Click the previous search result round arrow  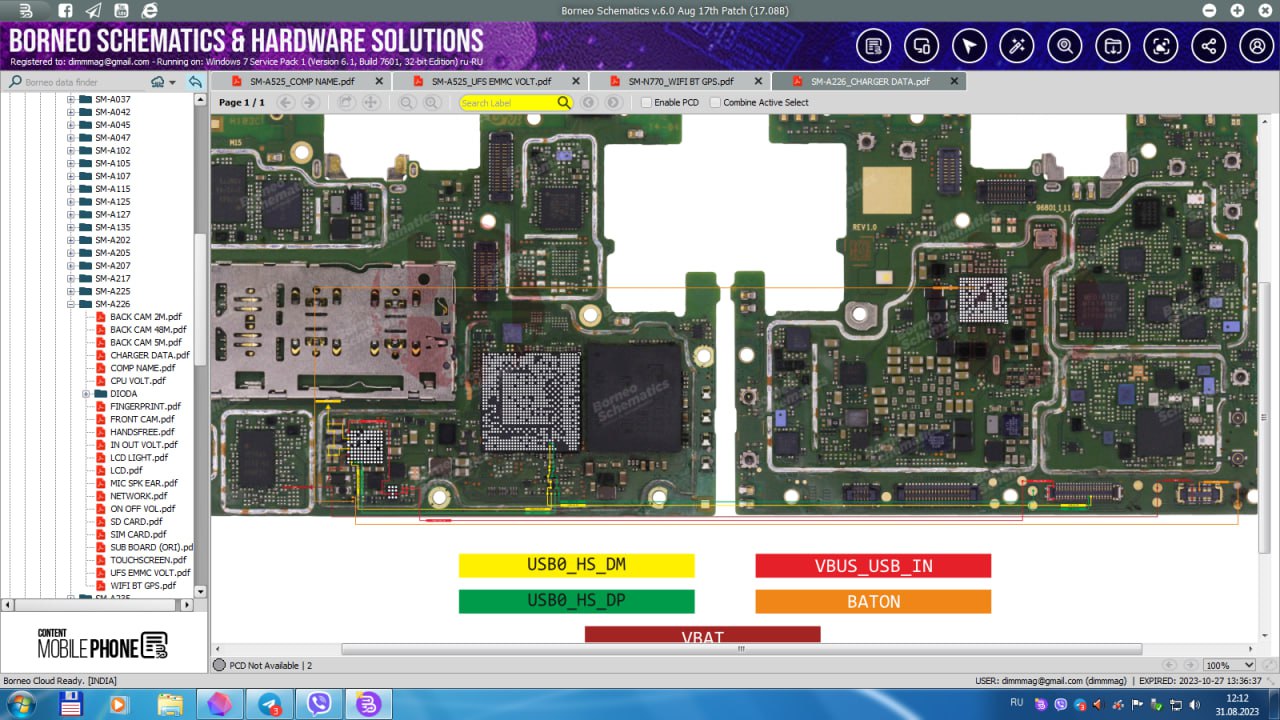coord(589,102)
